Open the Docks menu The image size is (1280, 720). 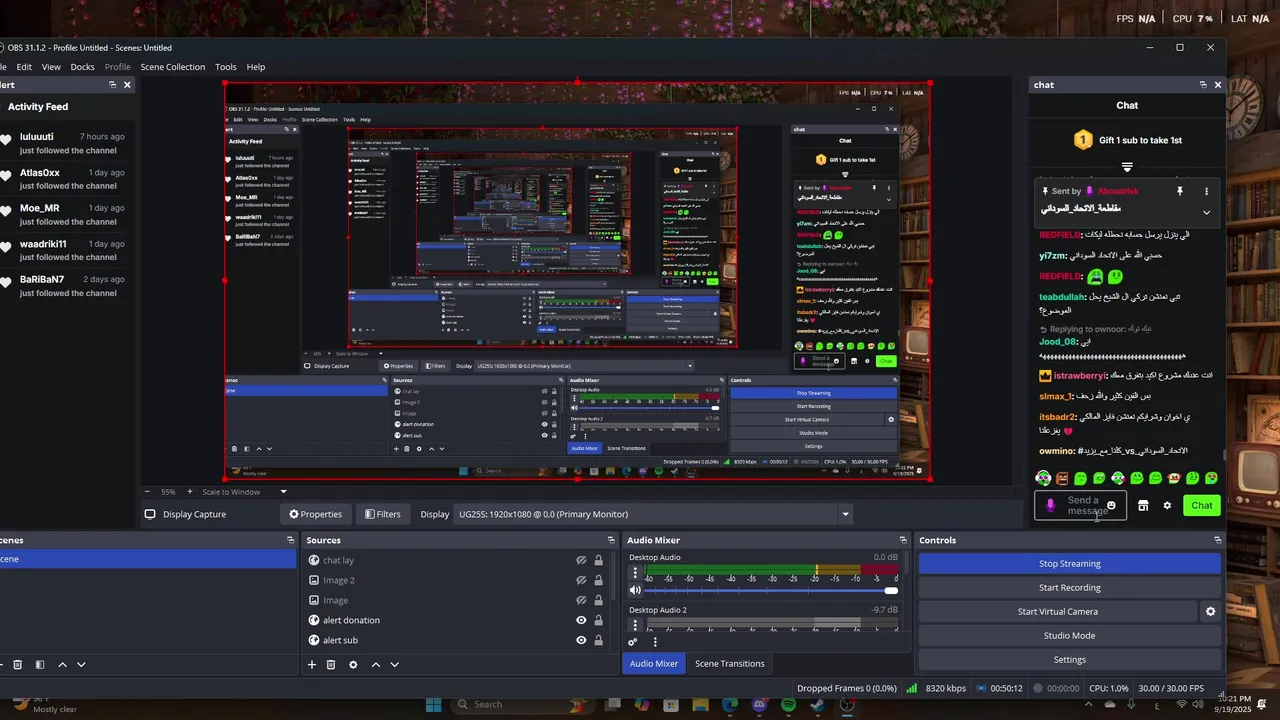(82, 67)
